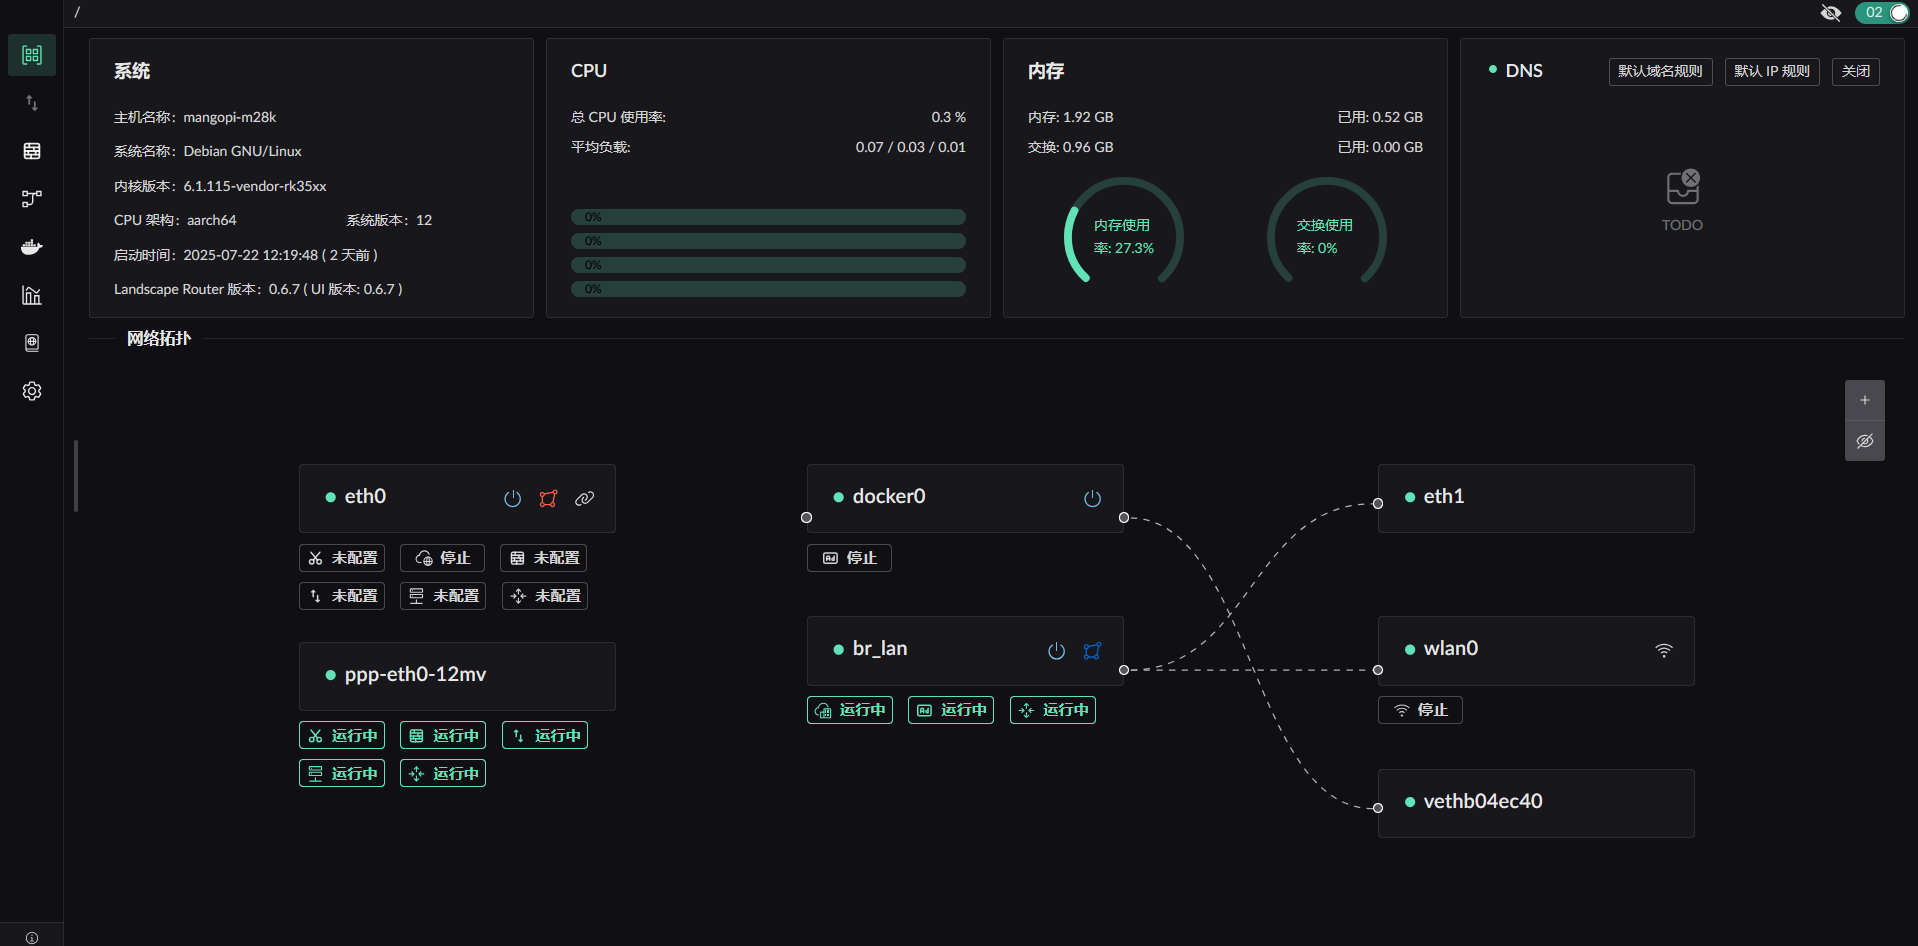
Task: Click br_lan route-cross 运行中 badge
Action: click(x=1053, y=710)
